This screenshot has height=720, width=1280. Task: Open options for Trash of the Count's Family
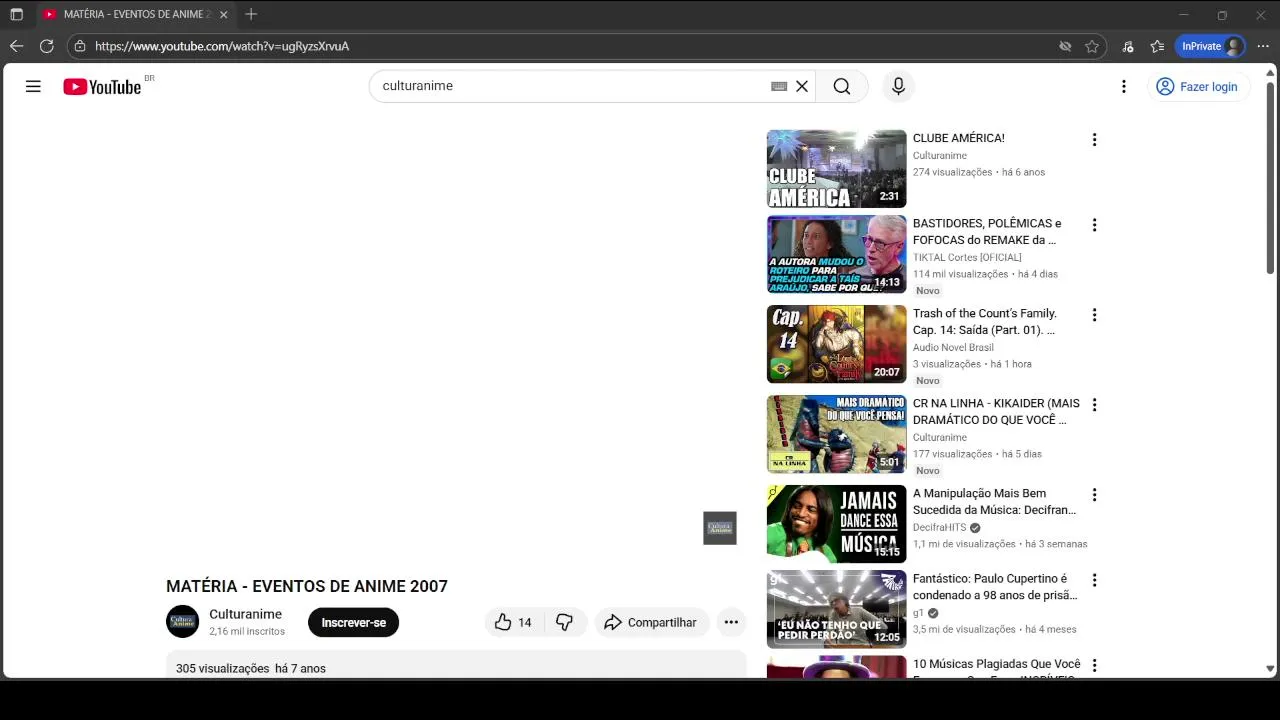tap(1094, 315)
